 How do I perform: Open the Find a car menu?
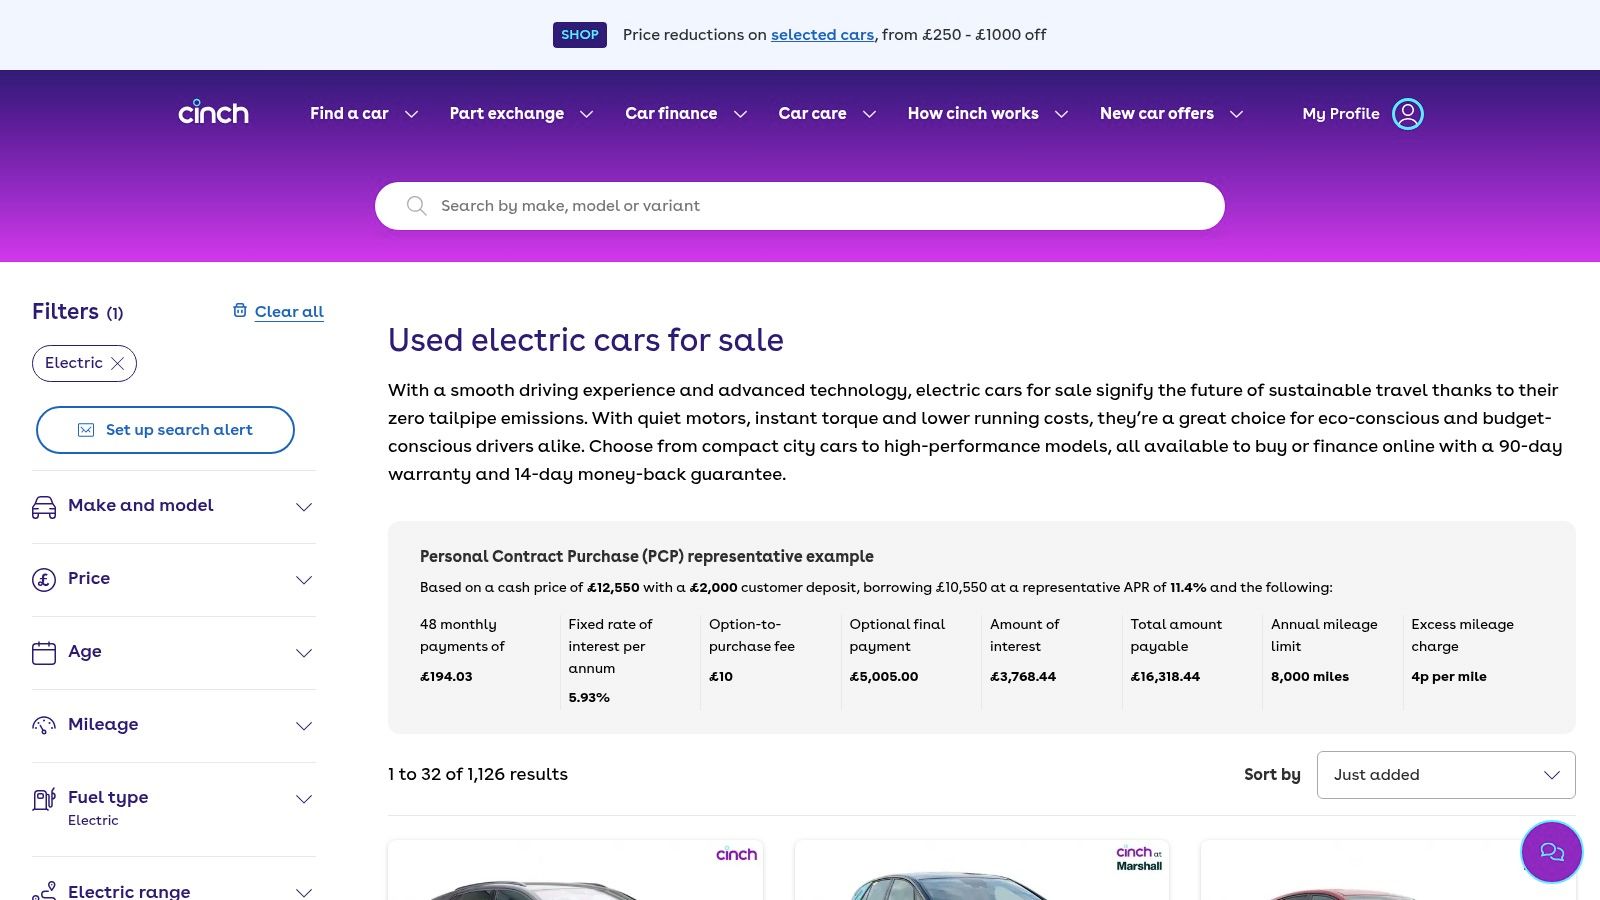[x=364, y=114]
